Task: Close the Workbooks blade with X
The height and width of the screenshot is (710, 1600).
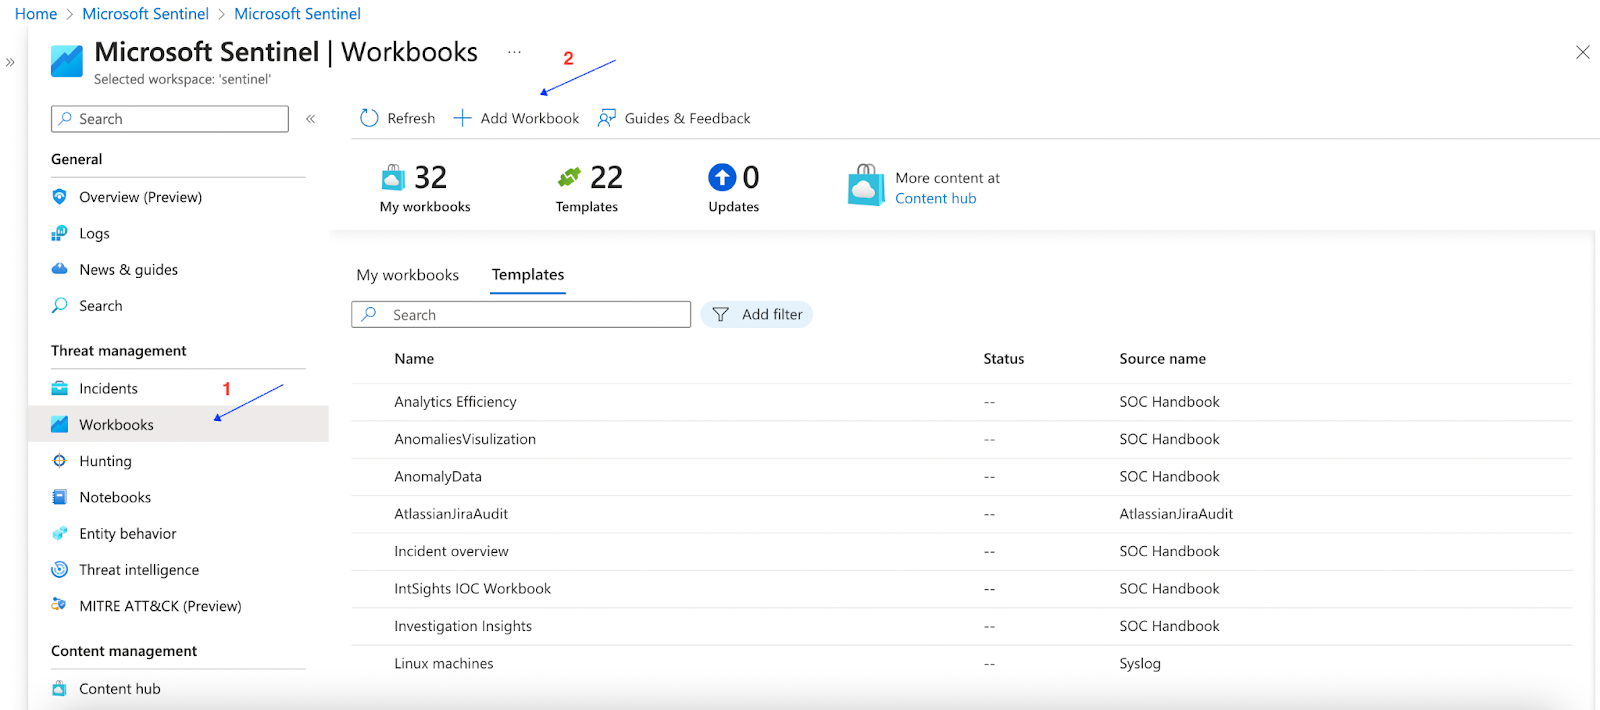Action: coord(1582,52)
